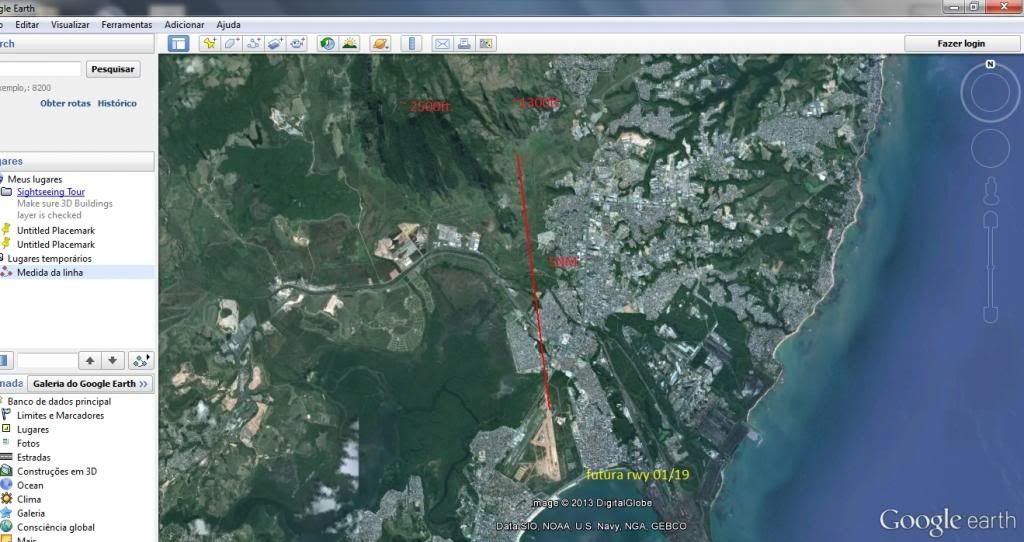This screenshot has width=1024, height=542.
Task: Click the Estradas road icon
Action: (x=6, y=457)
